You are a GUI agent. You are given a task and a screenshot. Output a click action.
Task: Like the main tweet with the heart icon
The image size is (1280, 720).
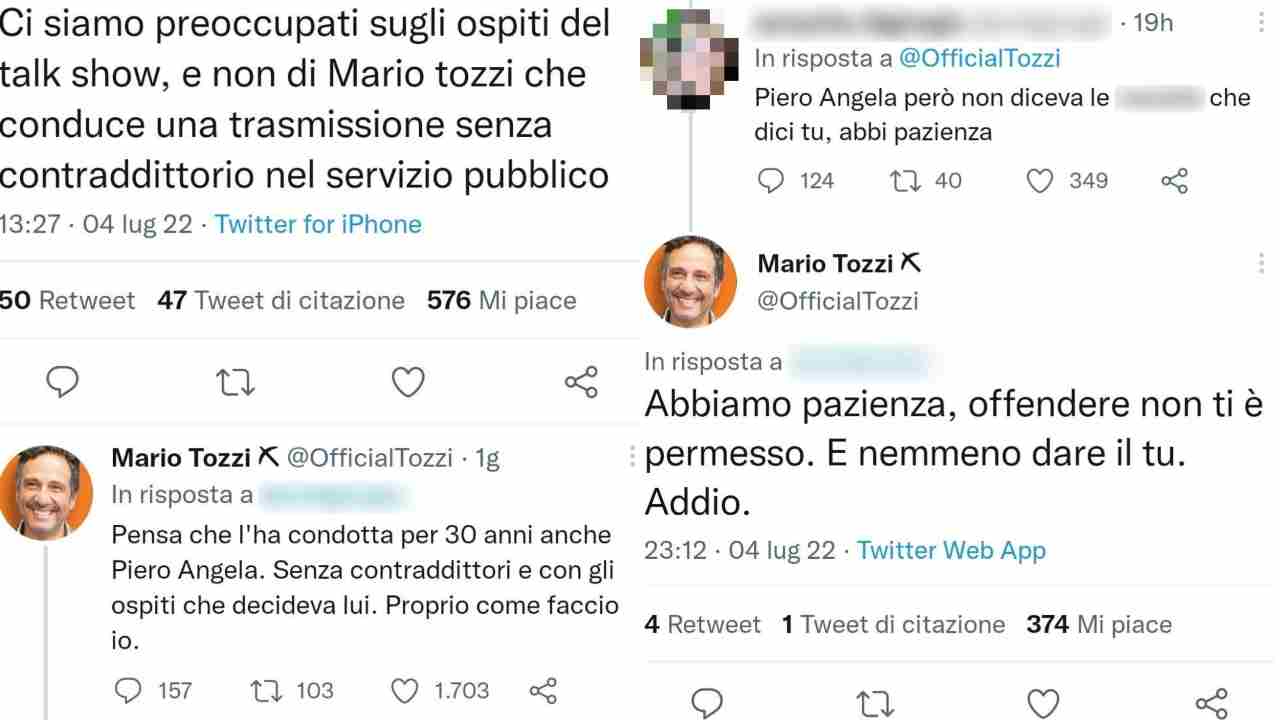click(406, 383)
